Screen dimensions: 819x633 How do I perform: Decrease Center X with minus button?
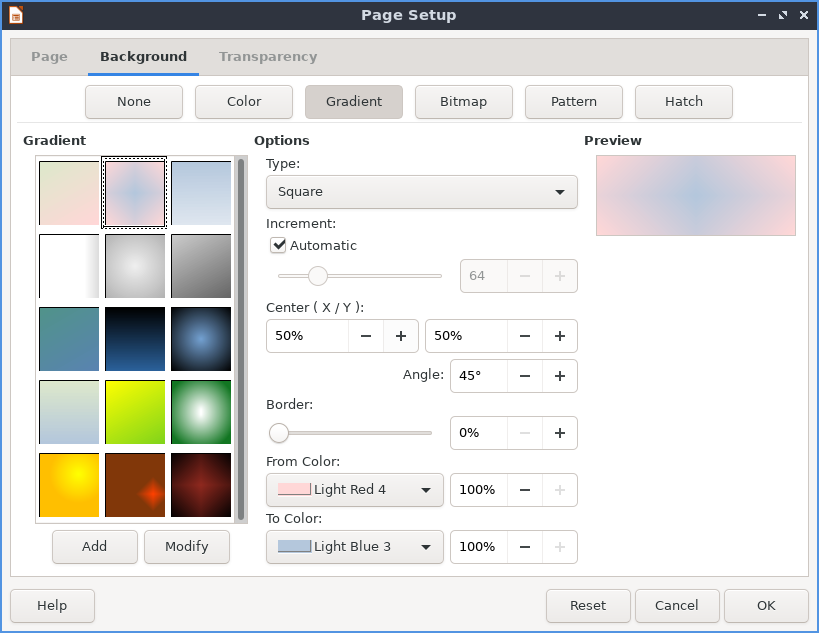pos(366,336)
